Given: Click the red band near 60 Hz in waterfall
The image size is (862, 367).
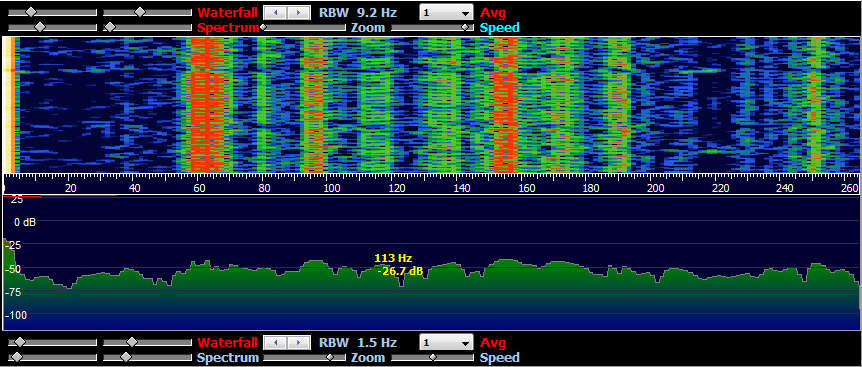Looking at the screenshot, I should [x=206, y=104].
